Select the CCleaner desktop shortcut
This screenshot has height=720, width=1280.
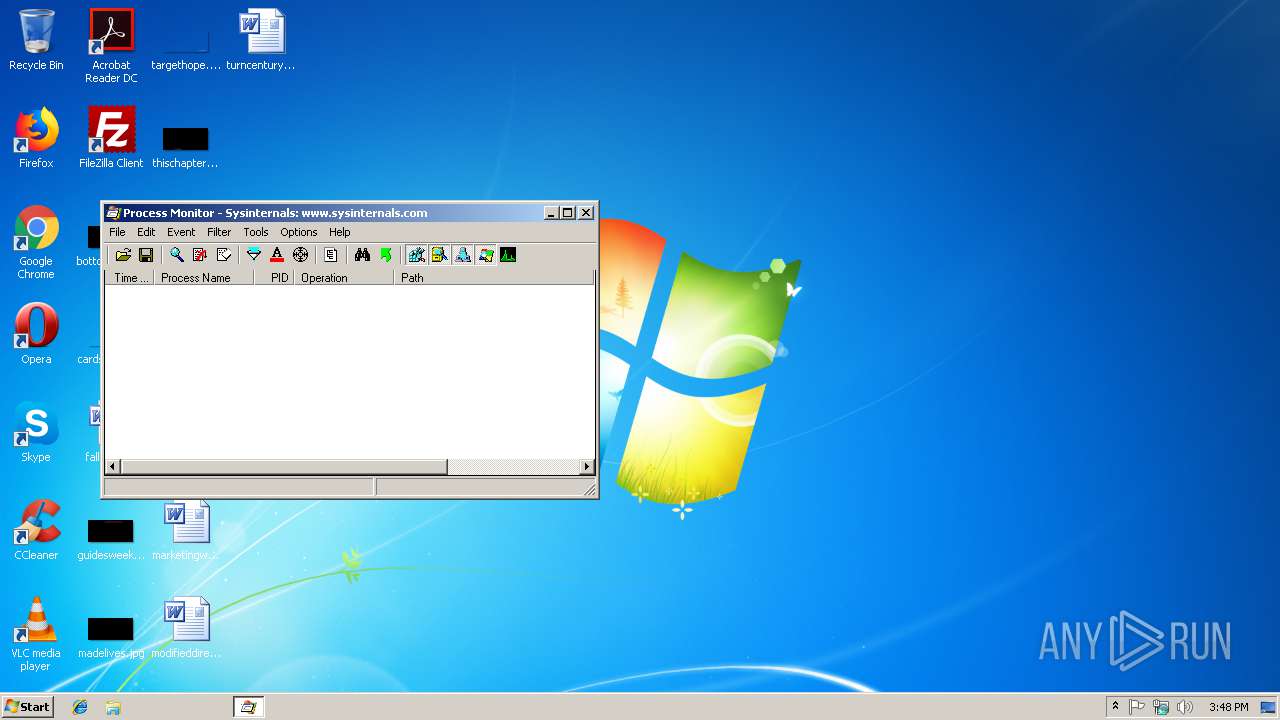pyautogui.click(x=36, y=530)
